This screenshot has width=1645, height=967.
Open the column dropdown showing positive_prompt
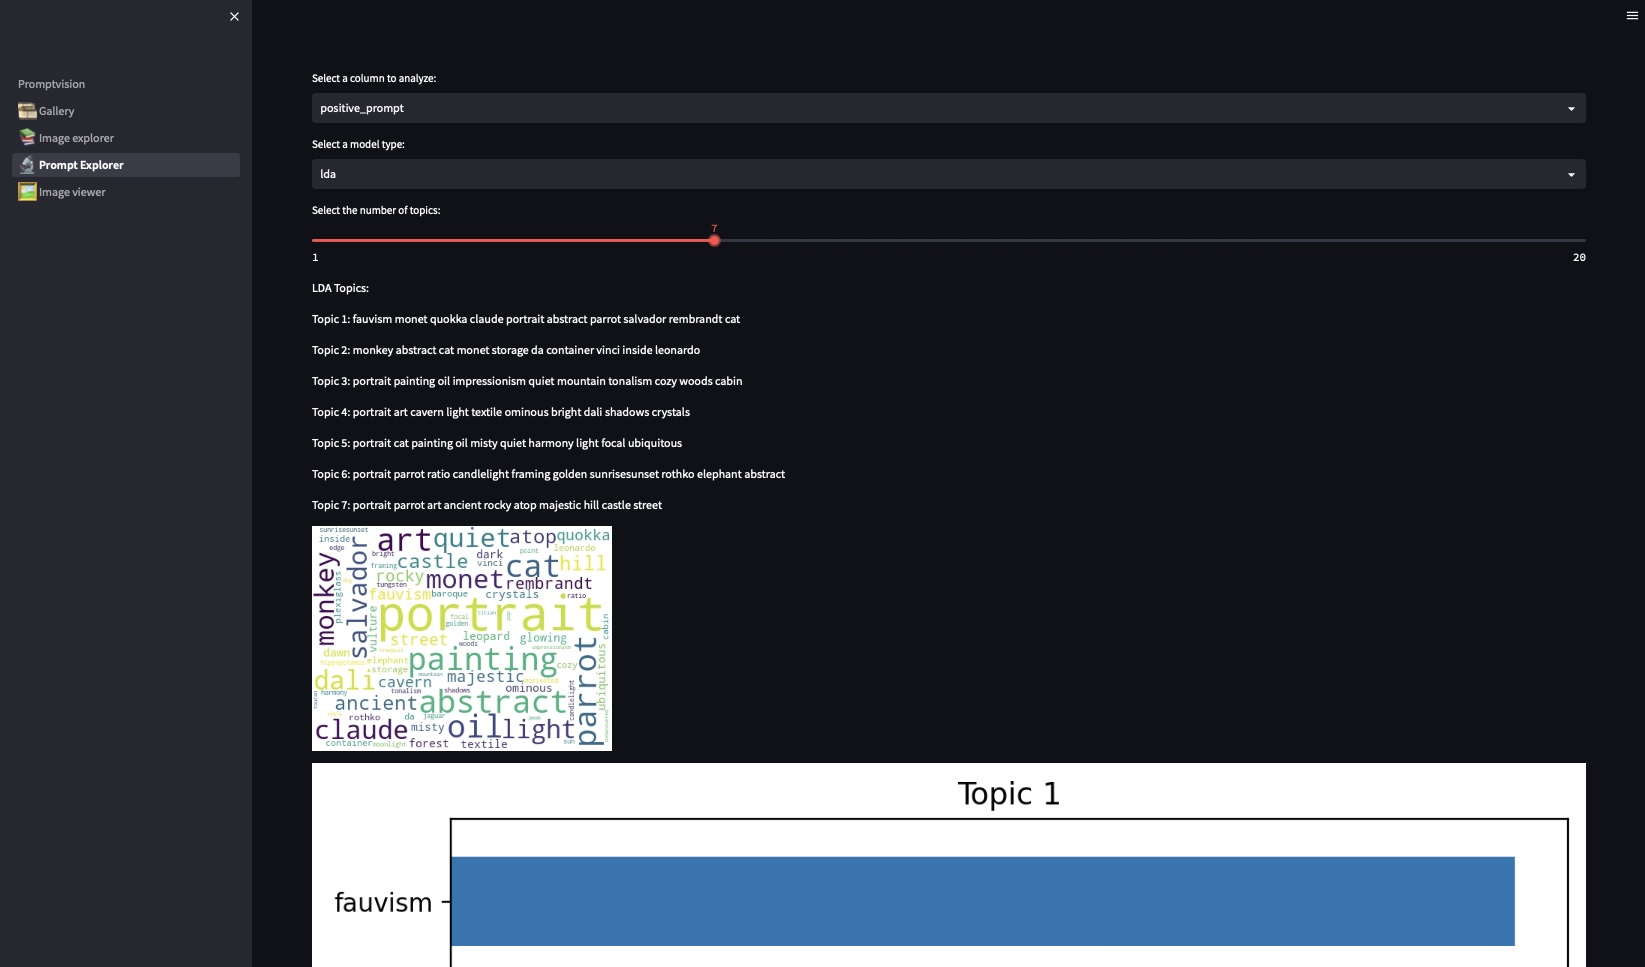click(x=948, y=108)
